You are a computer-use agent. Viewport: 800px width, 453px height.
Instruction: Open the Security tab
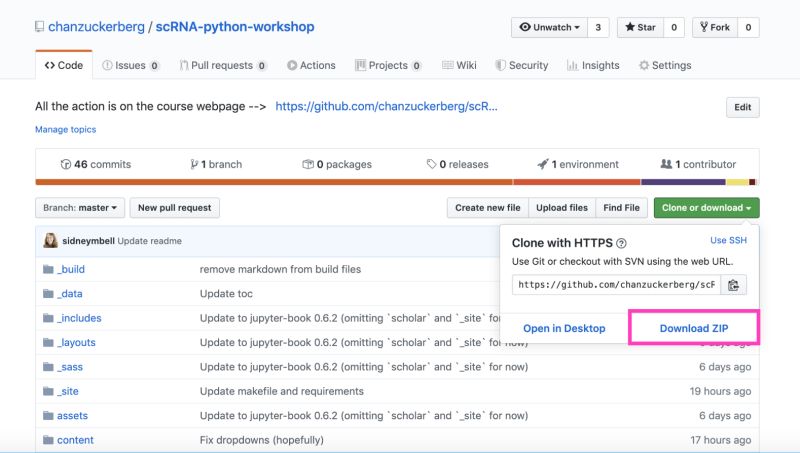[x=522, y=65]
